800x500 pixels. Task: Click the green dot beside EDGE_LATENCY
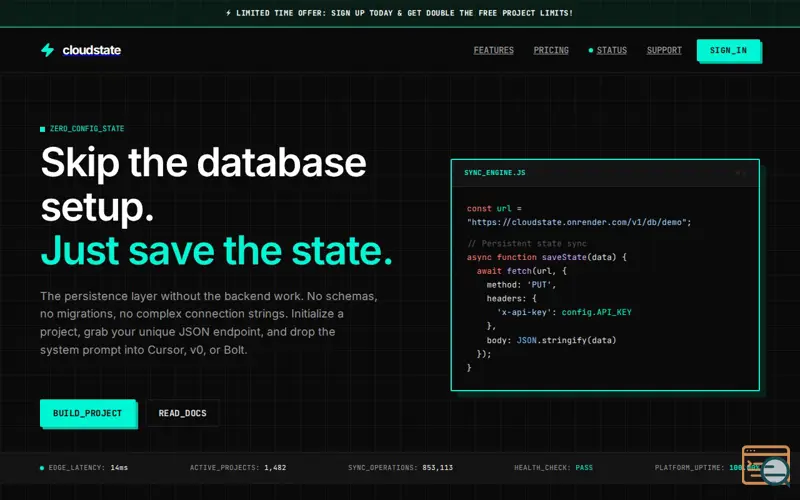pyautogui.click(x=42, y=468)
